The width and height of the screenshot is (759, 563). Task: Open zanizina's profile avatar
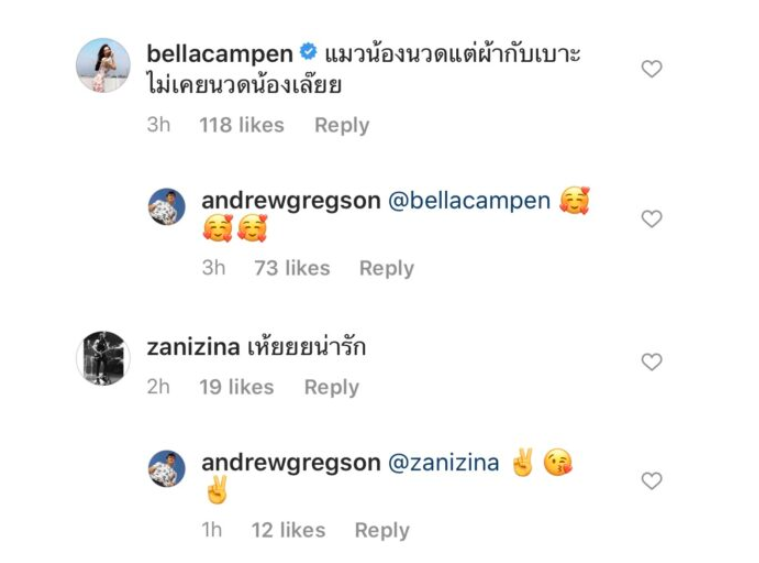click(103, 358)
